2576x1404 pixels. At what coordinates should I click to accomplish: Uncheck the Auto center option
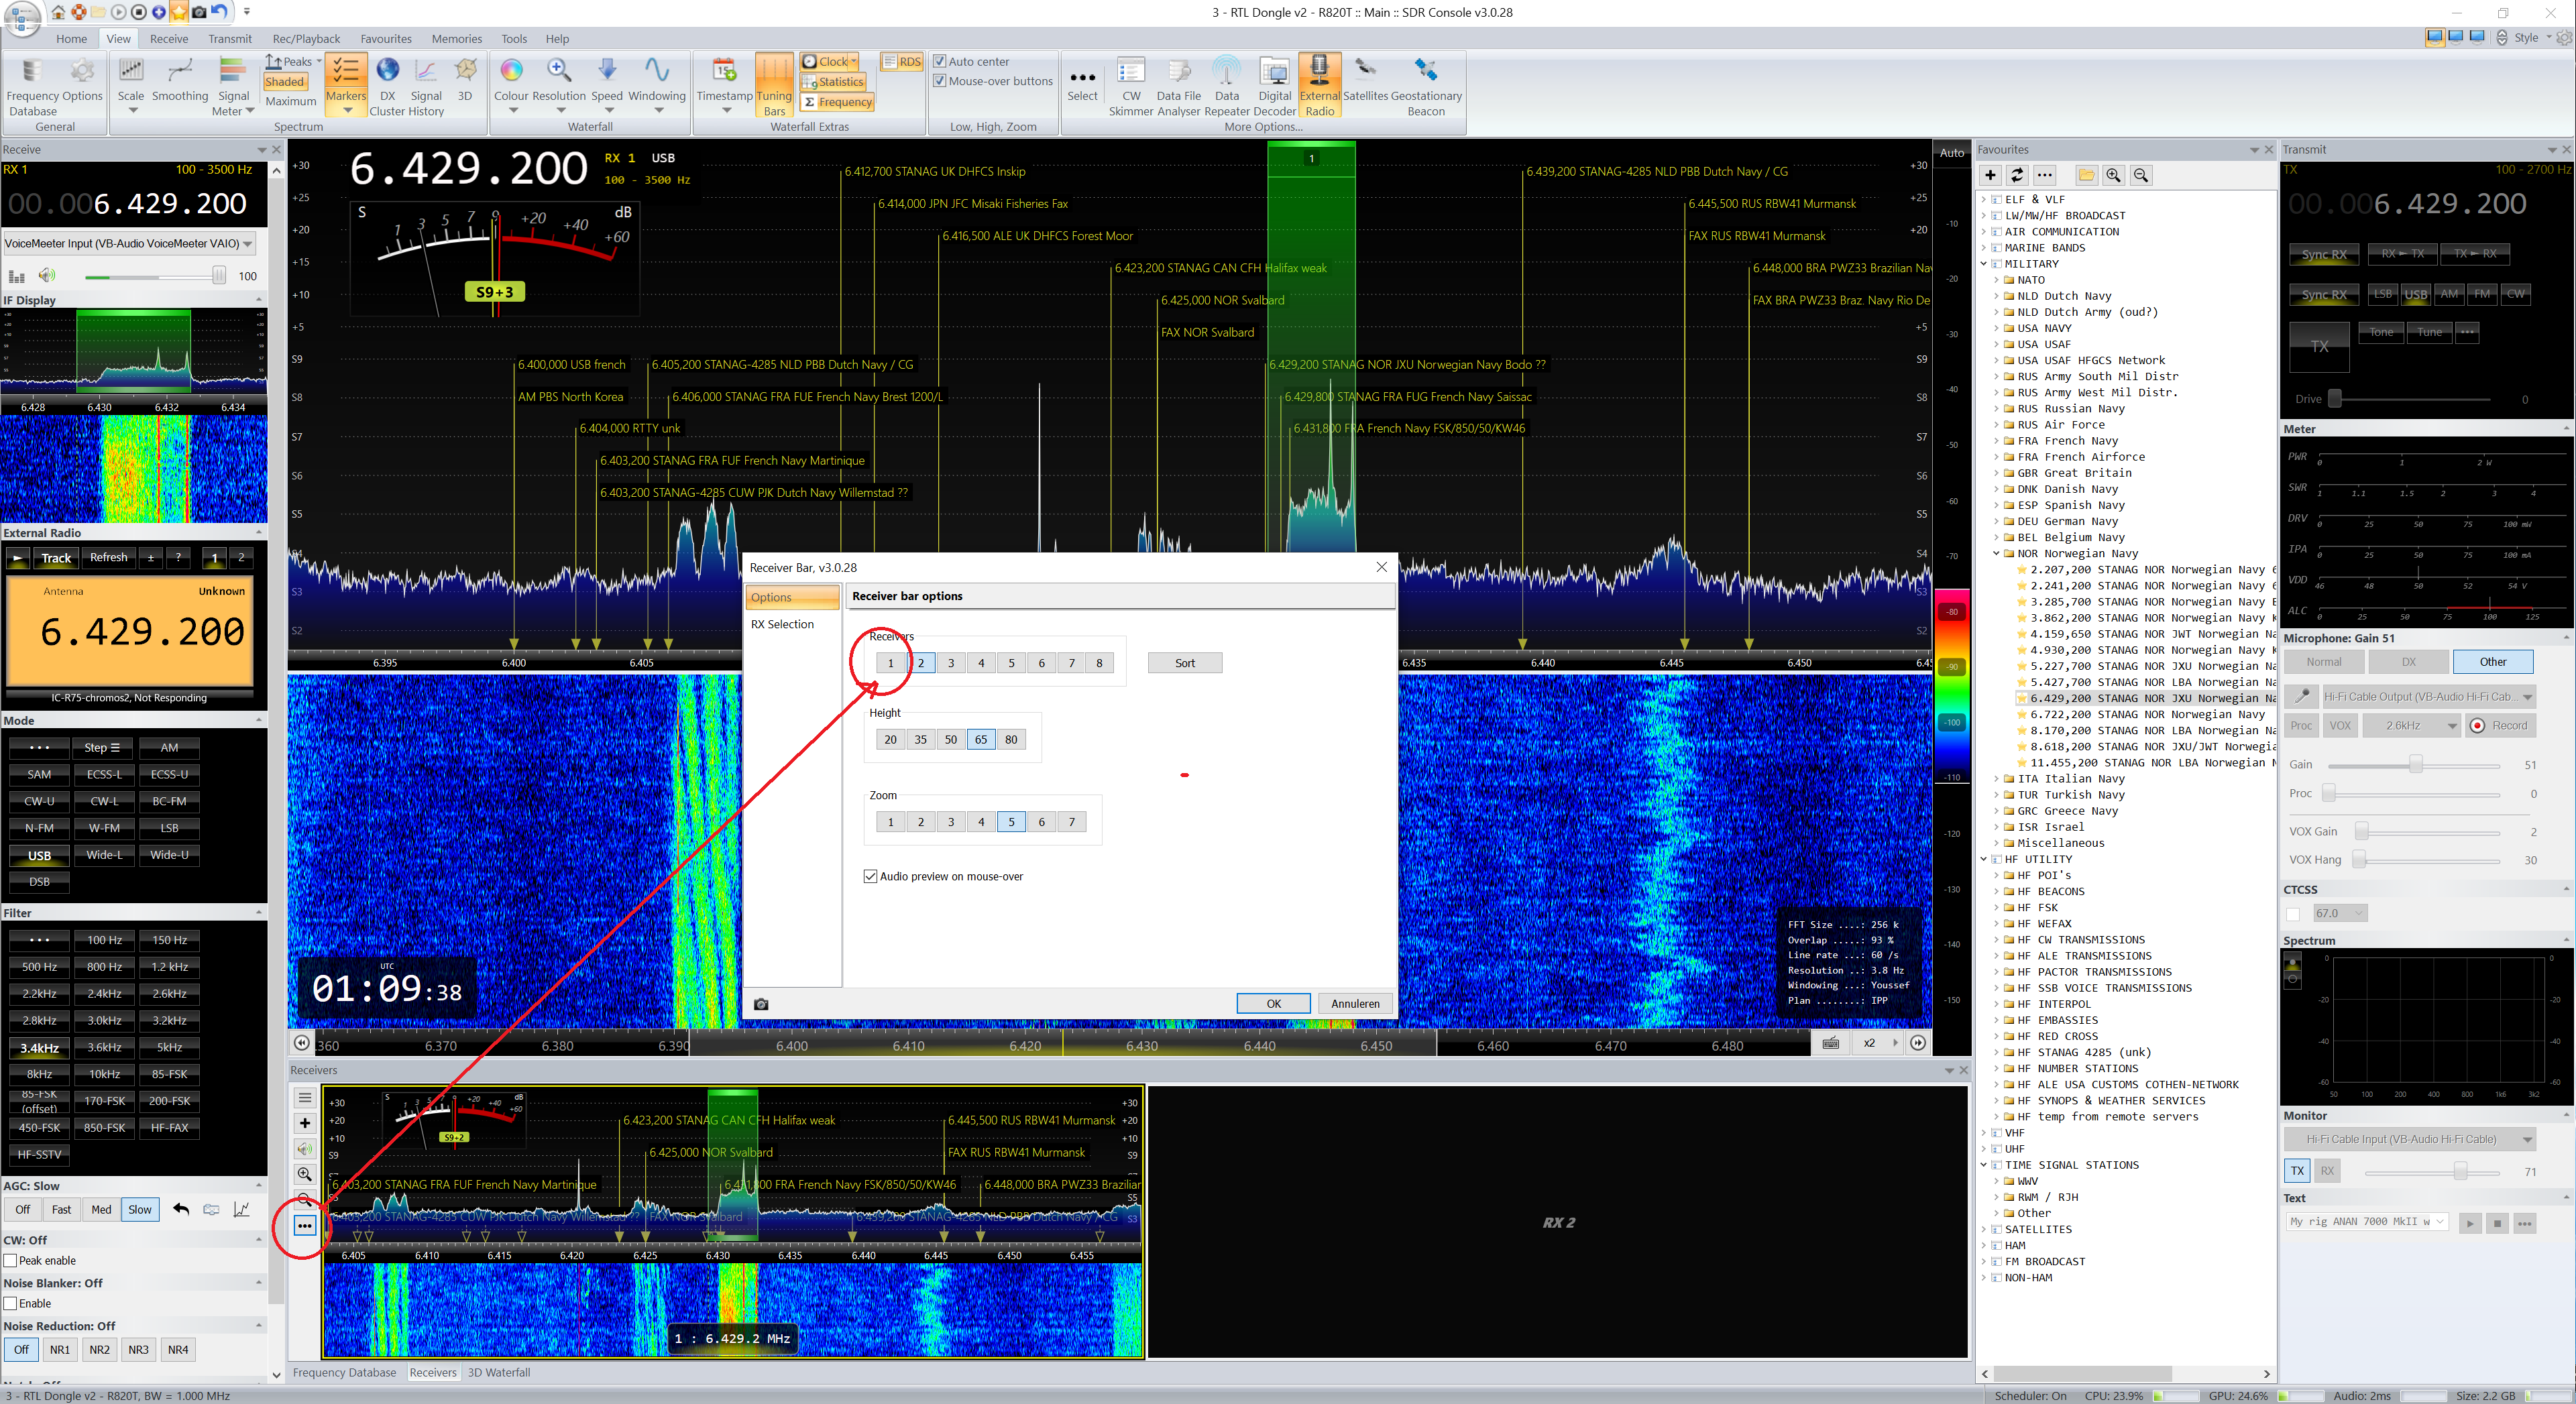(939, 61)
